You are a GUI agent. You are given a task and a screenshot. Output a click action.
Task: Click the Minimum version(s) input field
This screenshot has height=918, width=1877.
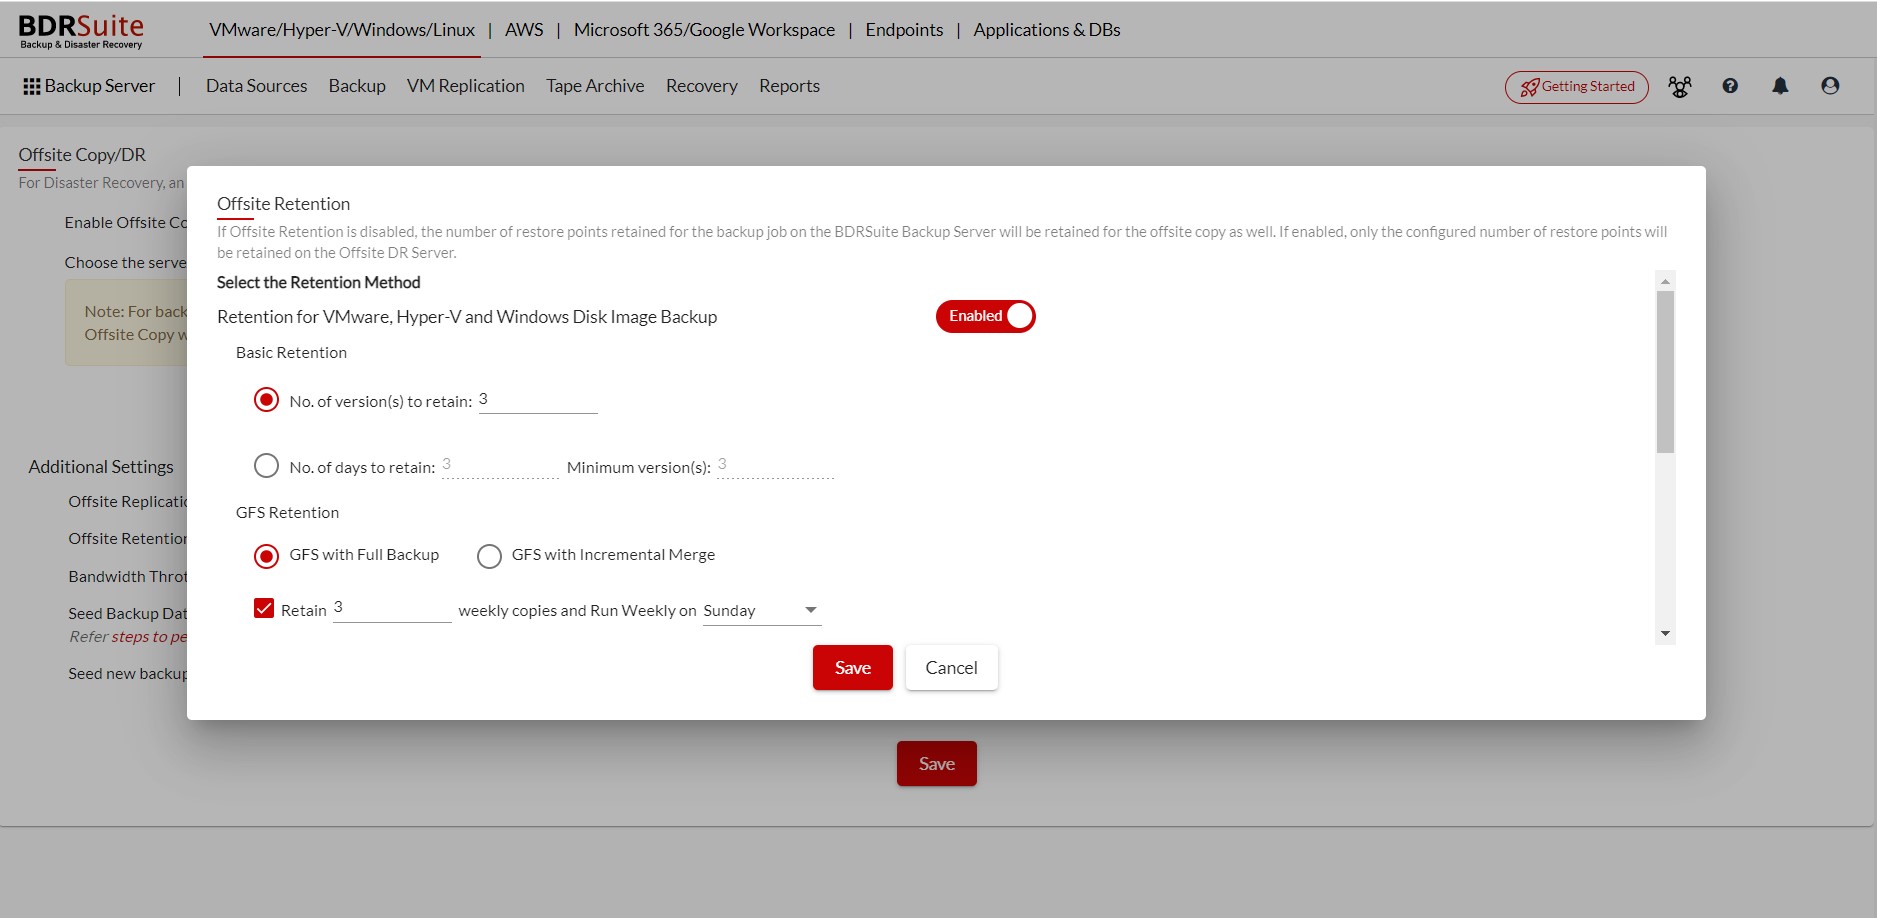click(x=776, y=466)
